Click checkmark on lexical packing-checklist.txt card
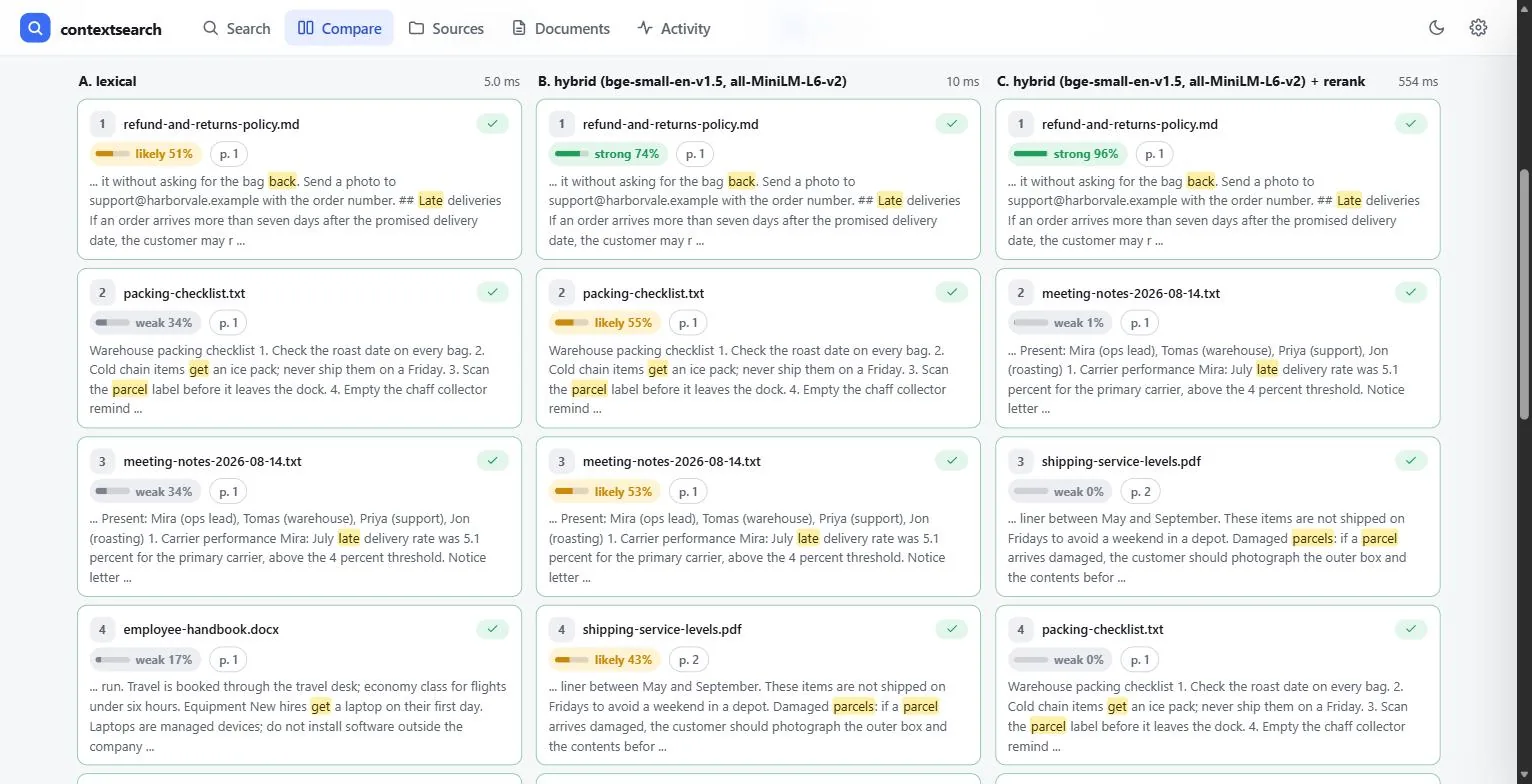Image resolution: width=1532 pixels, height=784 pixels. (492, 292)
